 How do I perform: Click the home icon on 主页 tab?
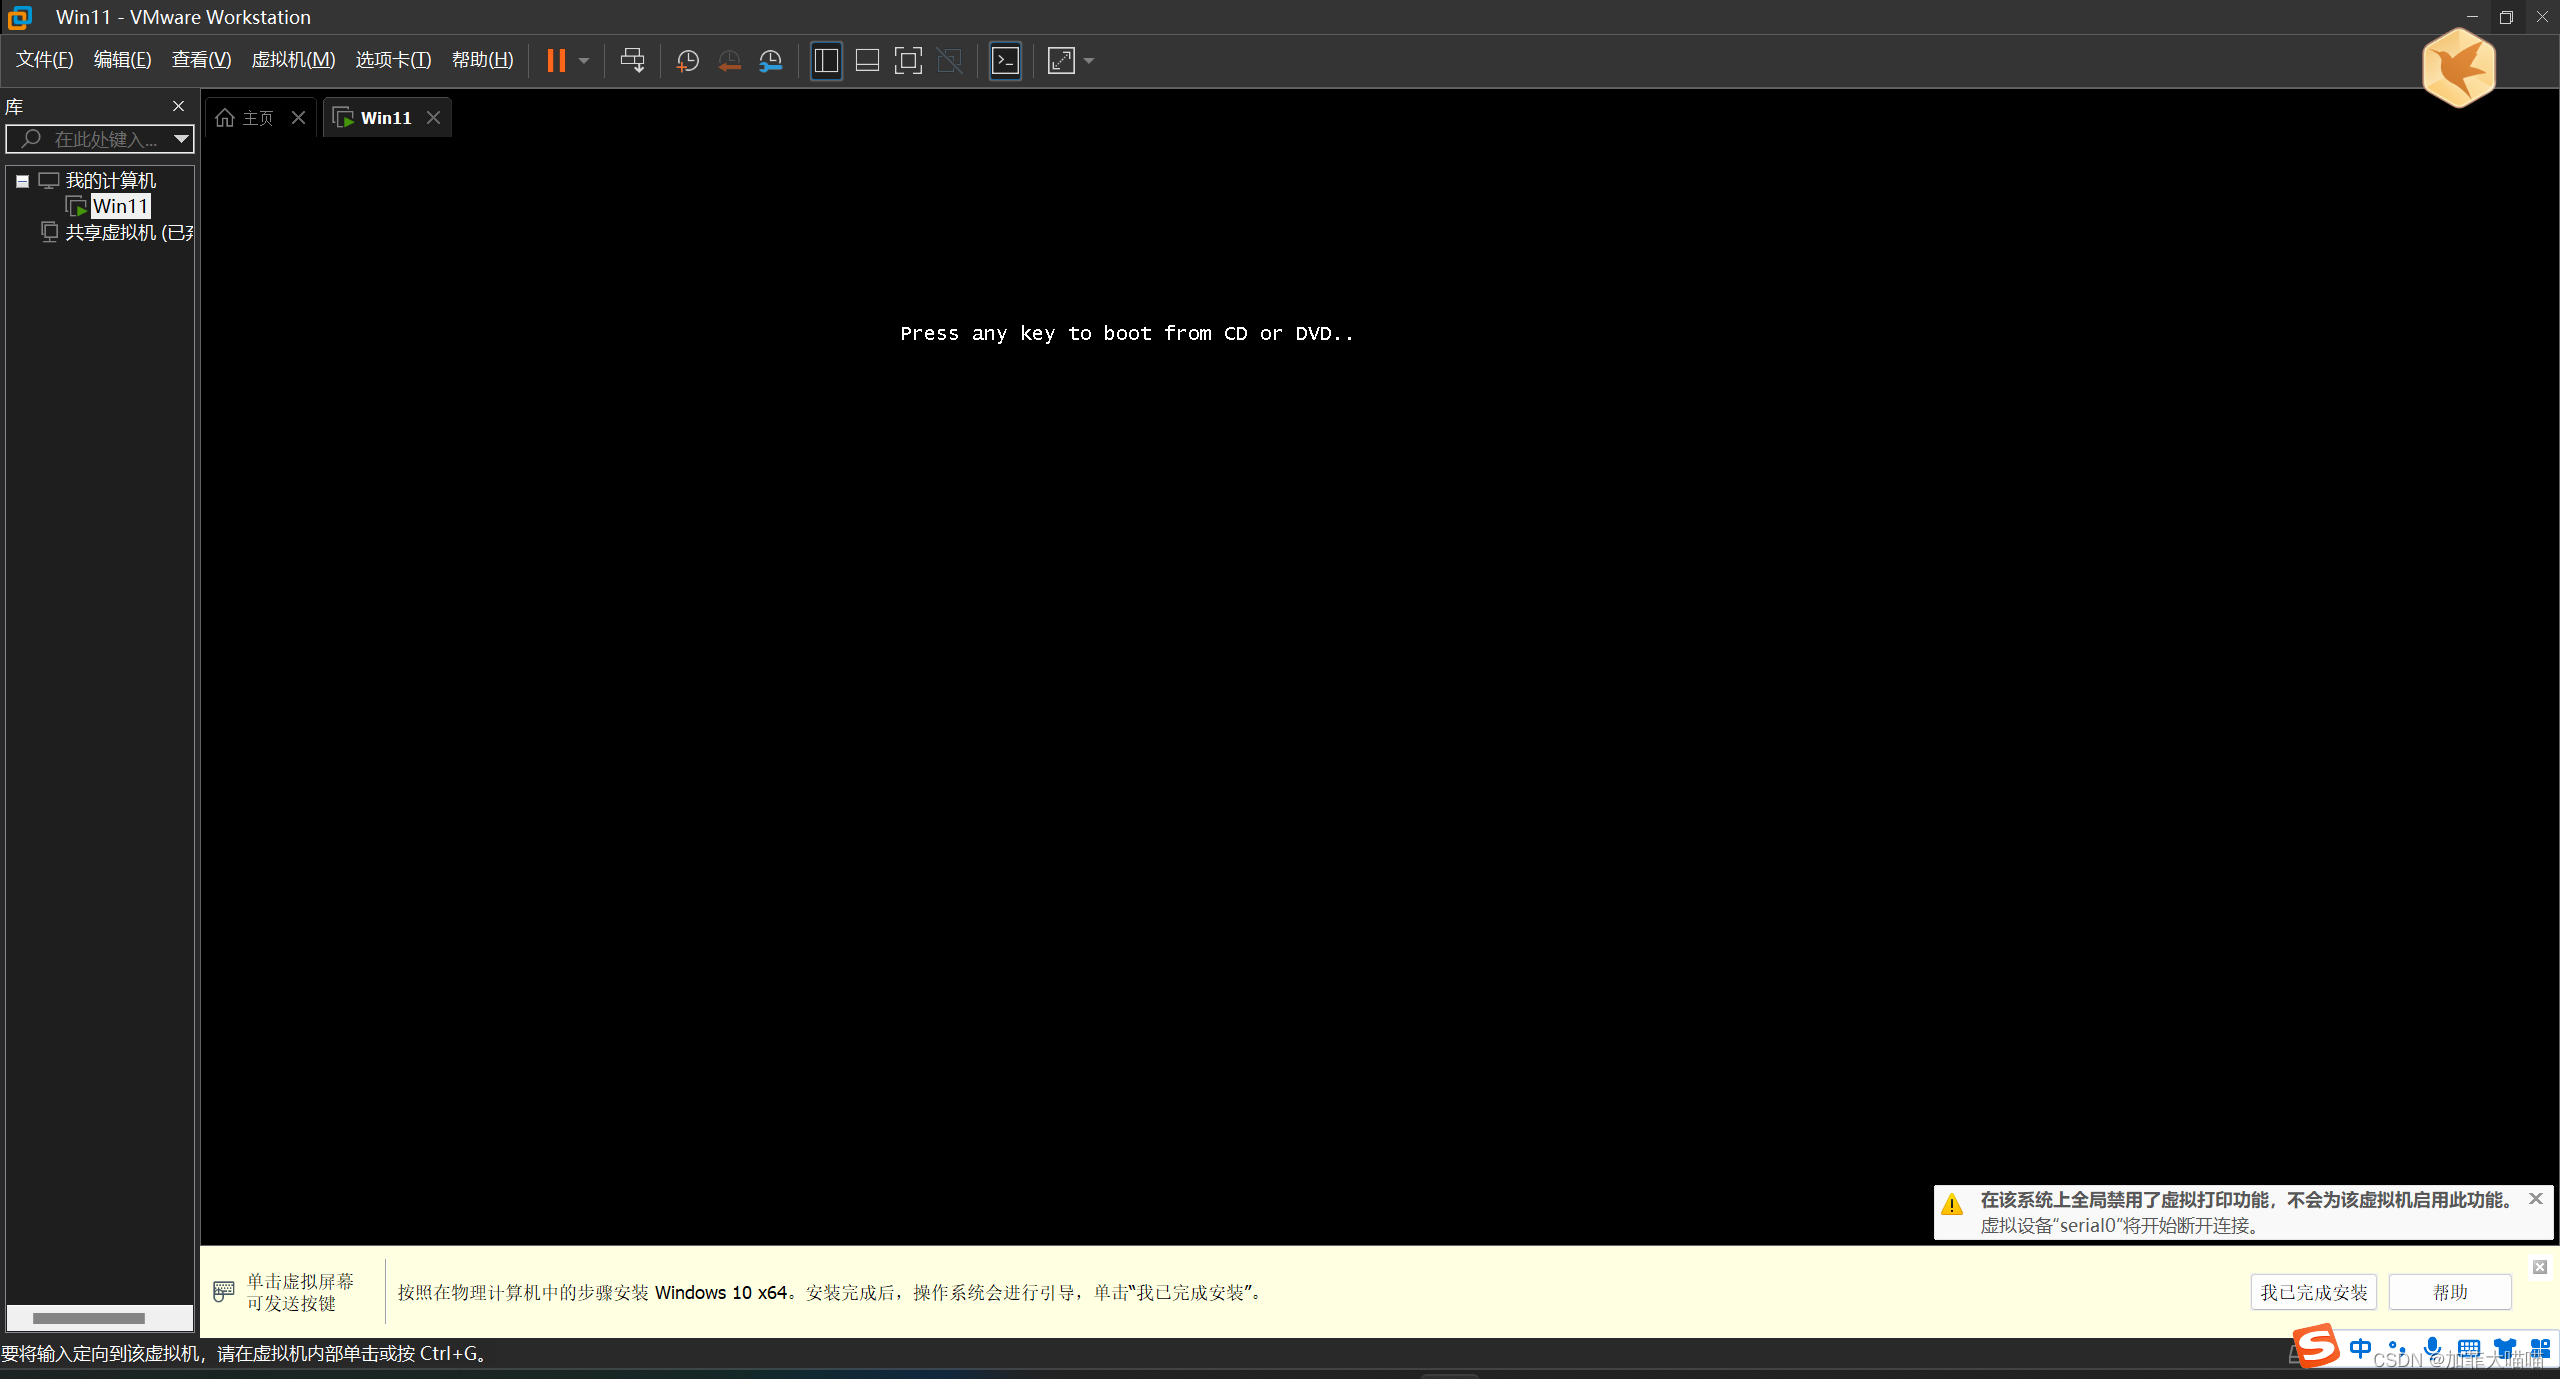225,118
